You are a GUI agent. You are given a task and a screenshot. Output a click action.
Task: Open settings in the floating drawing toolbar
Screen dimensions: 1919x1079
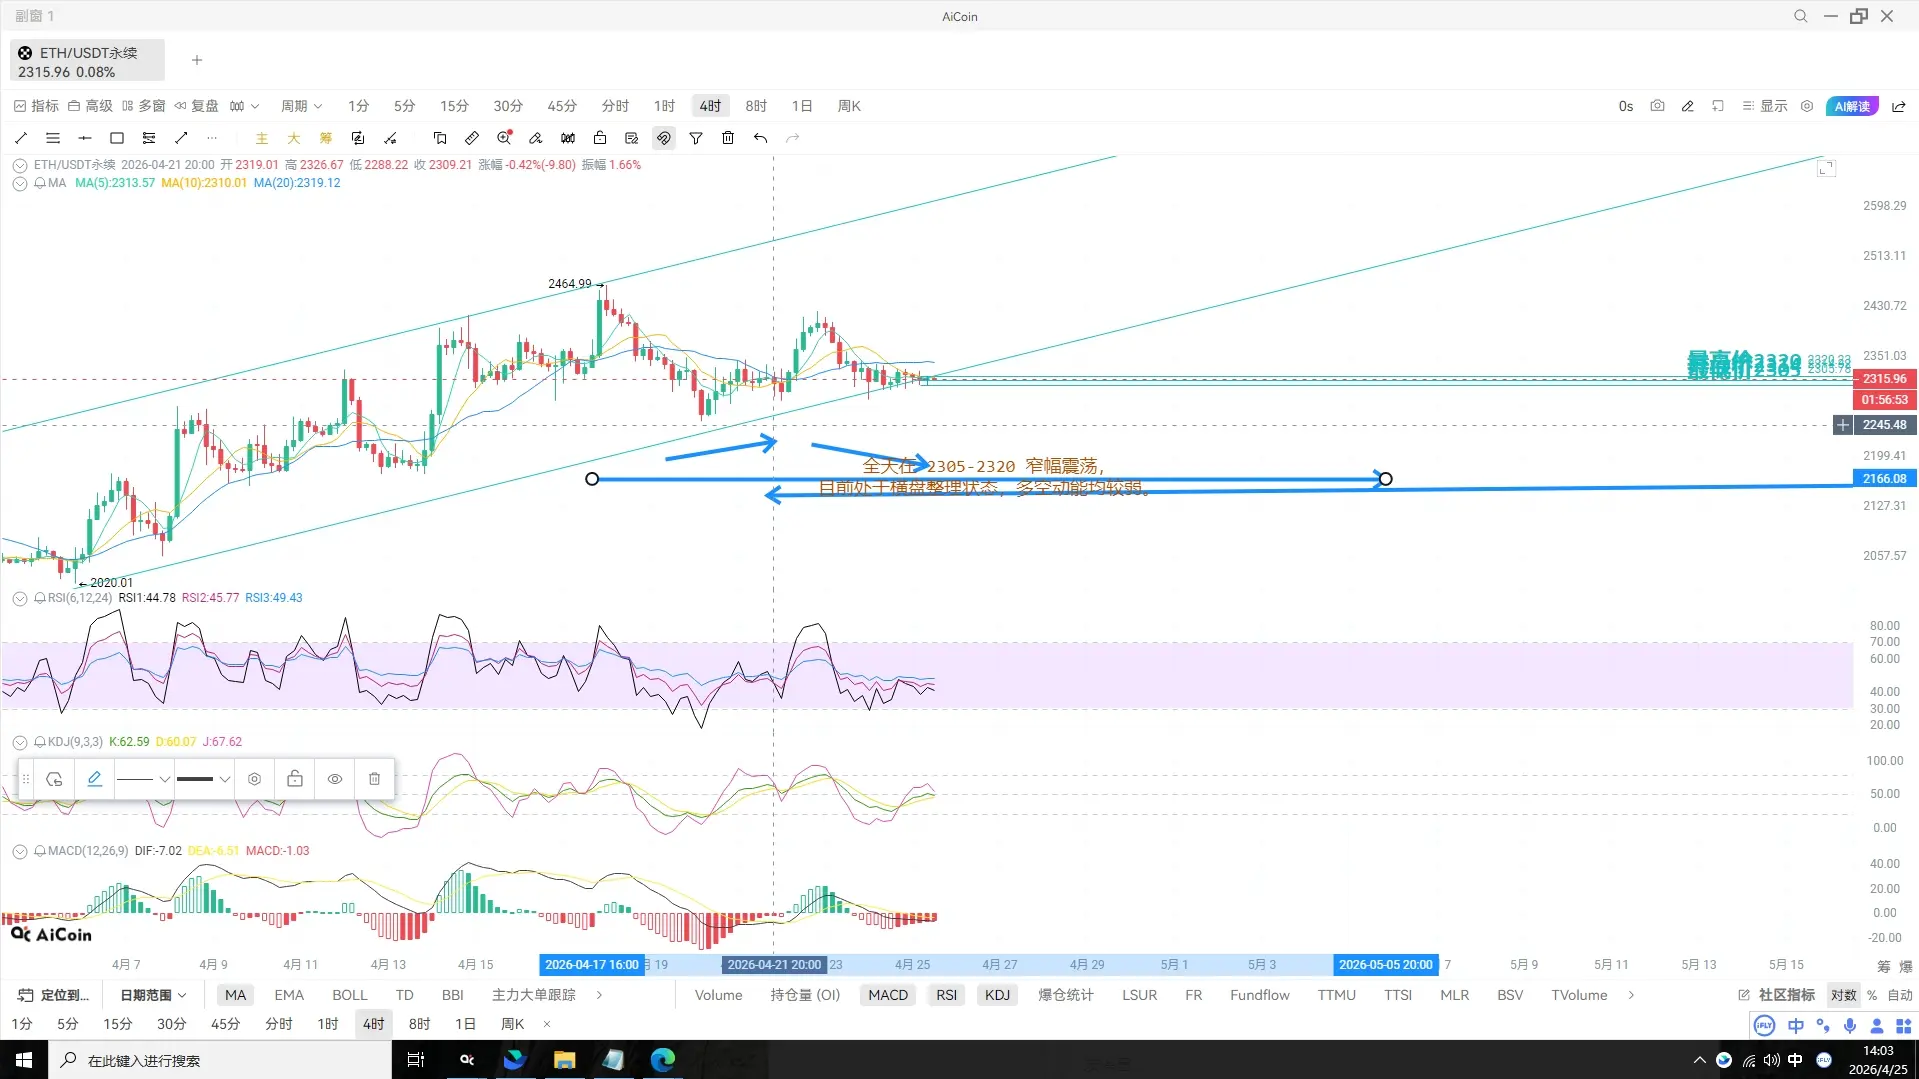pos(255,779)
